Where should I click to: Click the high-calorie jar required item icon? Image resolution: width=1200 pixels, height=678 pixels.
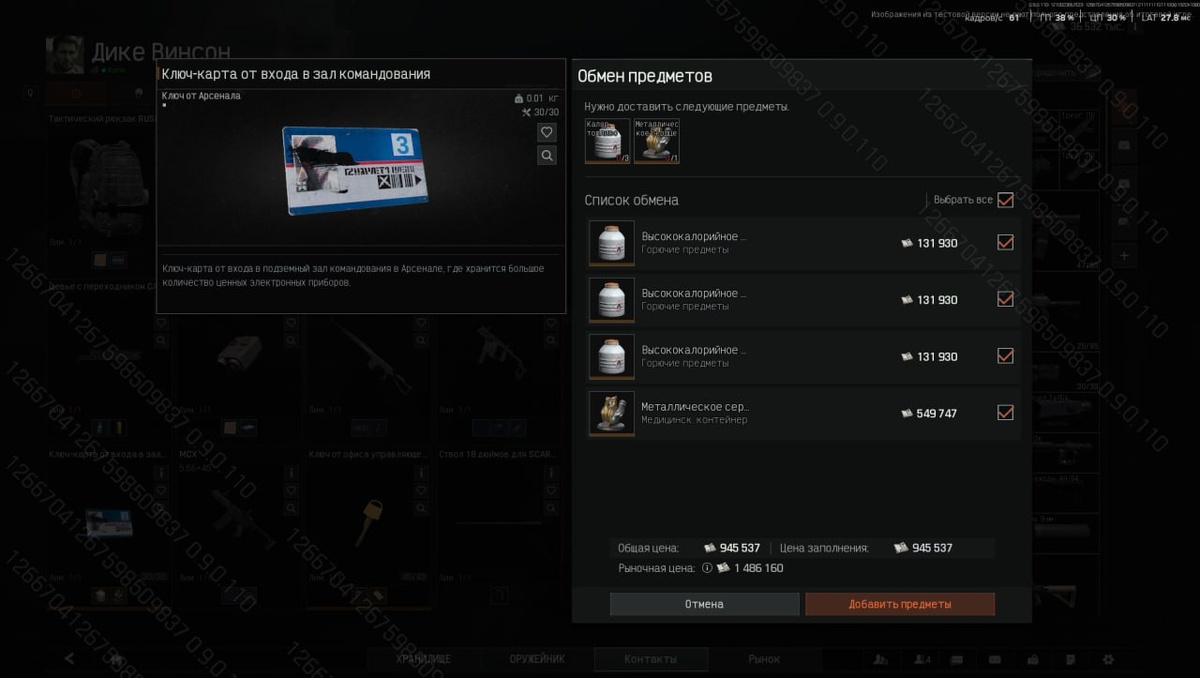tap(608, 141)
